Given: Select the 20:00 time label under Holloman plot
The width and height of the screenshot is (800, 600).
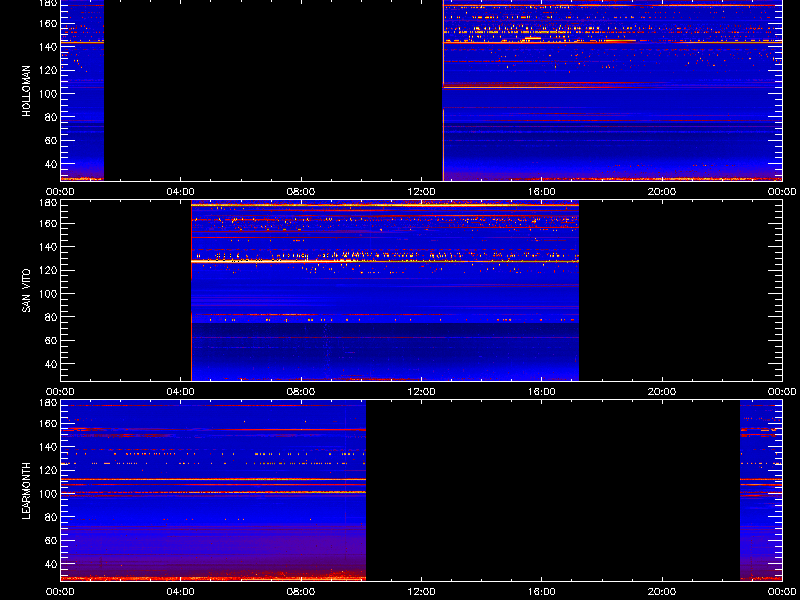Looking at the screenshot, I should coord(662,192).
